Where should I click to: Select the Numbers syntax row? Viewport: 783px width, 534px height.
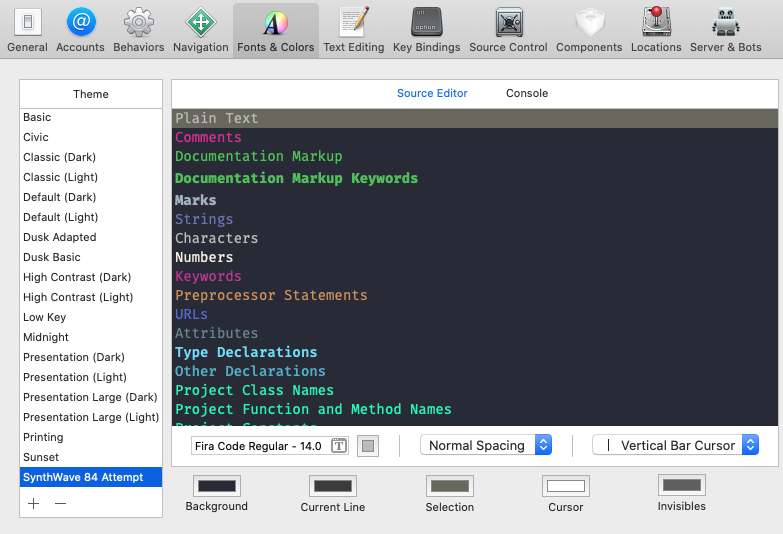(475, 257)
